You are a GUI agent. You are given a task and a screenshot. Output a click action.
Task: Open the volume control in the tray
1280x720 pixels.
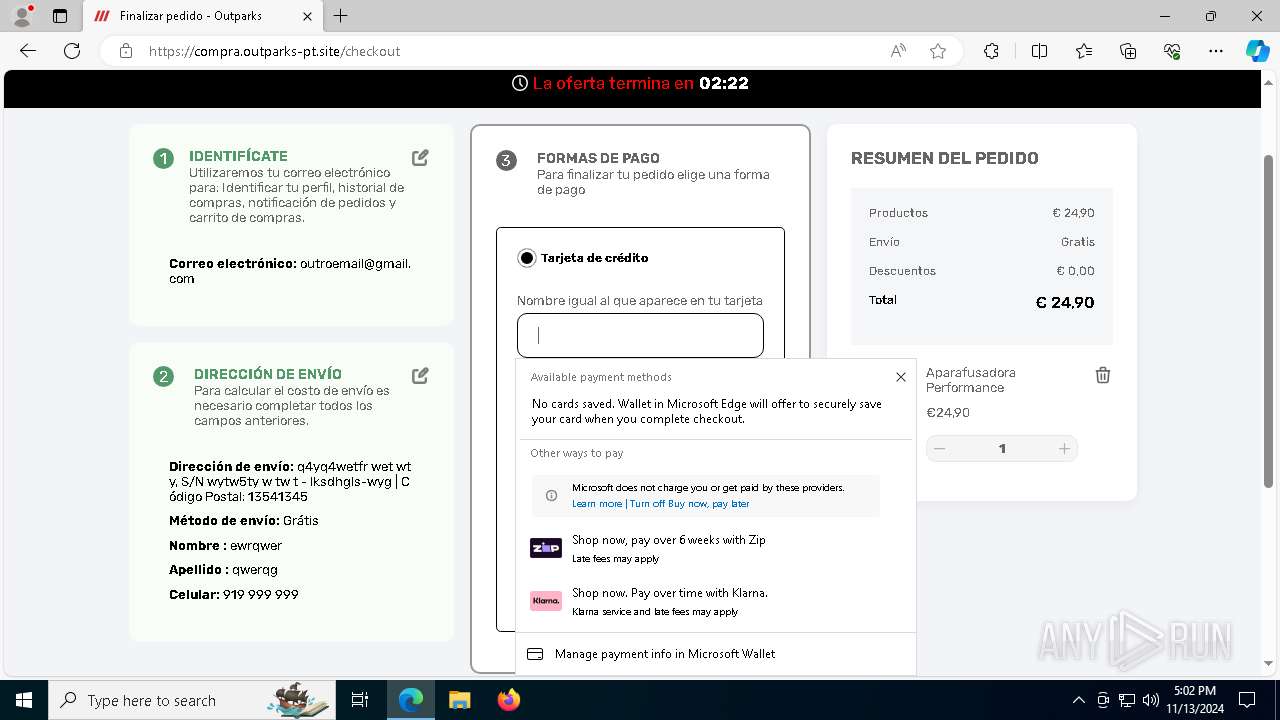click(1151, 700)
